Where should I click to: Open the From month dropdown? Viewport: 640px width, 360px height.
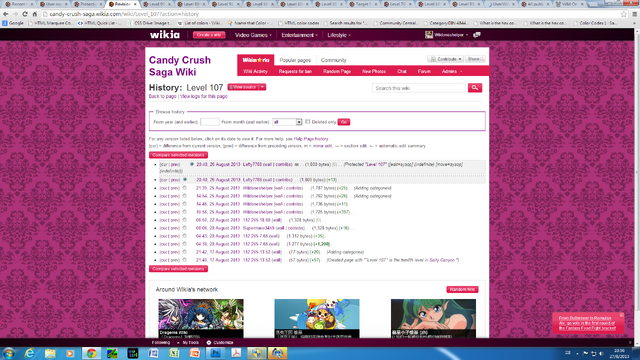tap(287, 122)
